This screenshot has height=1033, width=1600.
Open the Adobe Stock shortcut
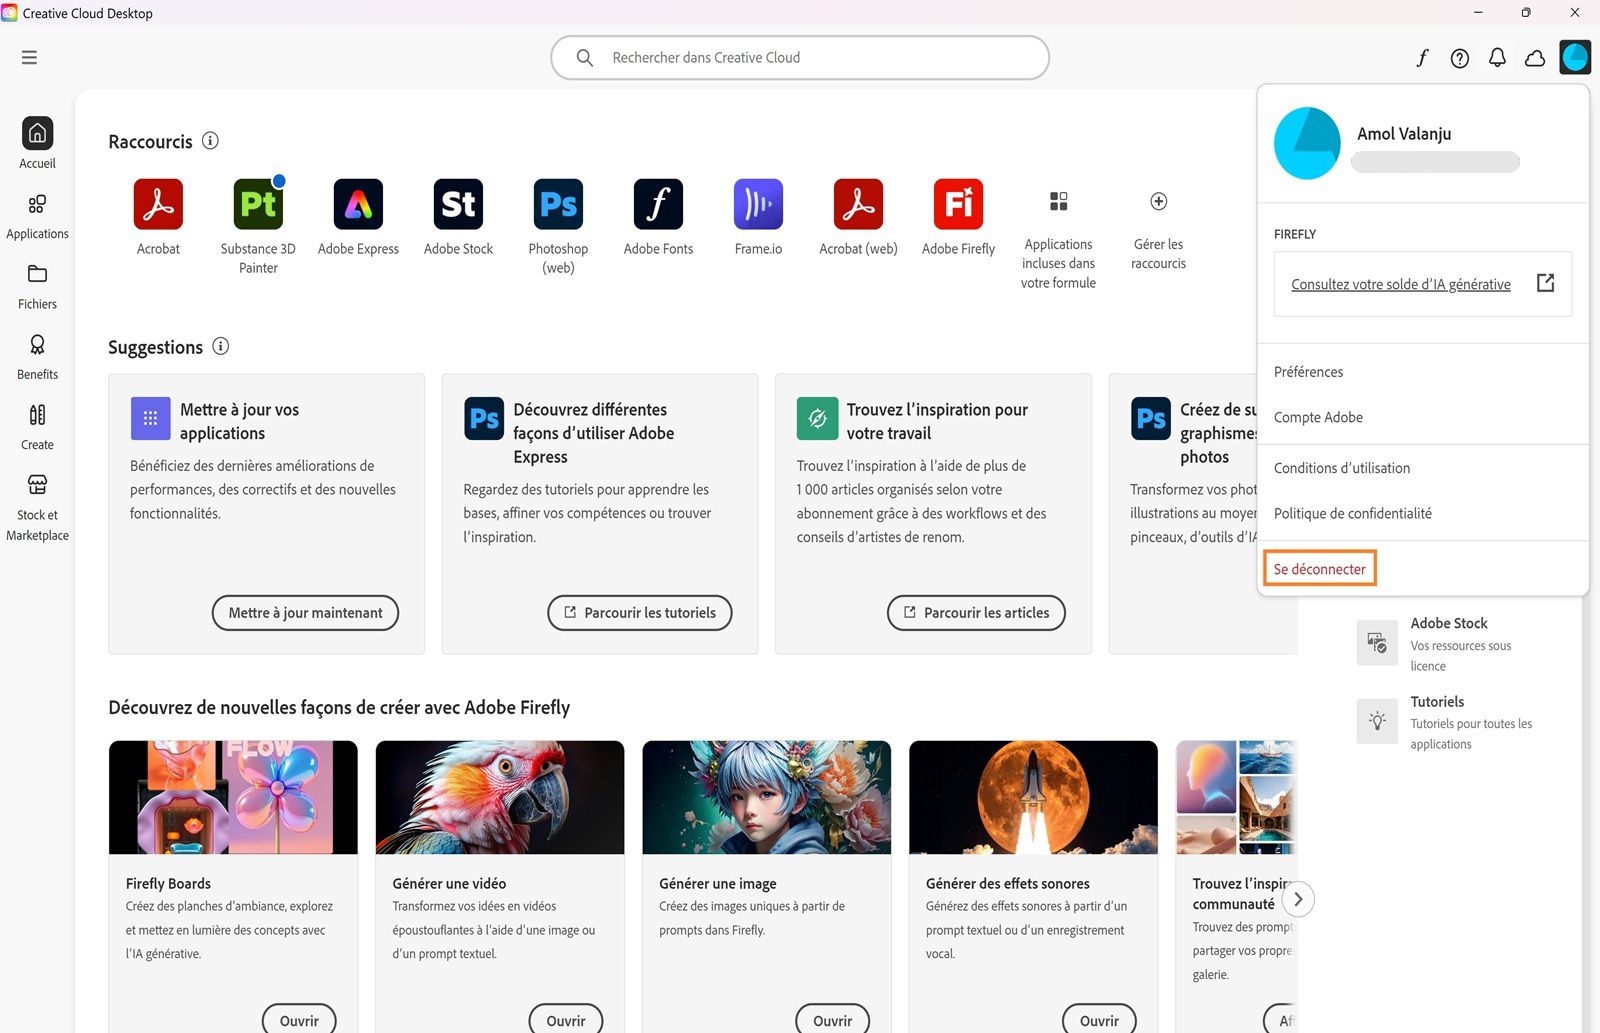click(457, 205)
